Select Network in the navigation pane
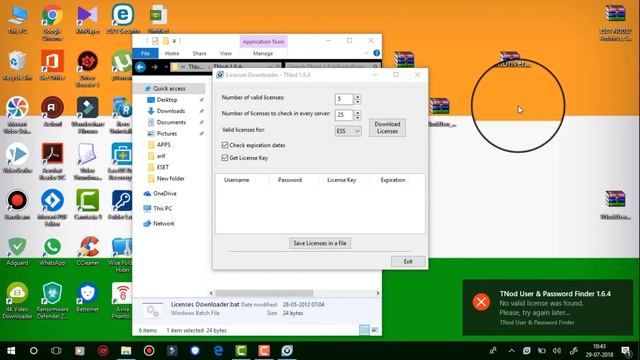 coord(164,223)
